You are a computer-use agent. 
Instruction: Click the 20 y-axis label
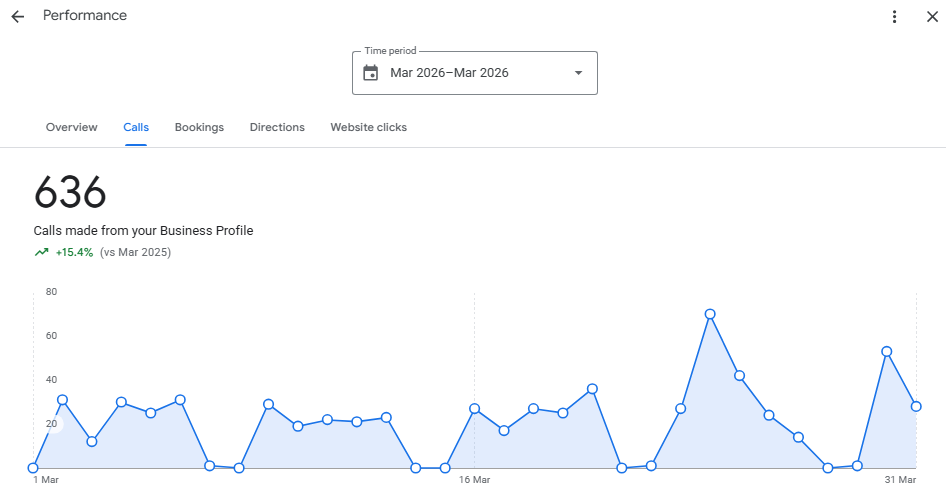click(51, 424)
